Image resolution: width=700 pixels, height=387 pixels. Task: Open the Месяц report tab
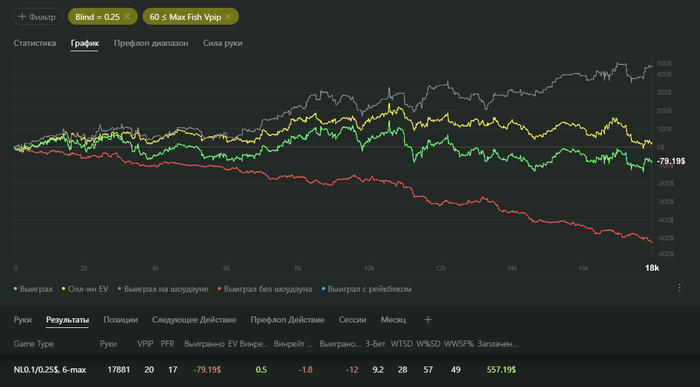pos(393,320)
